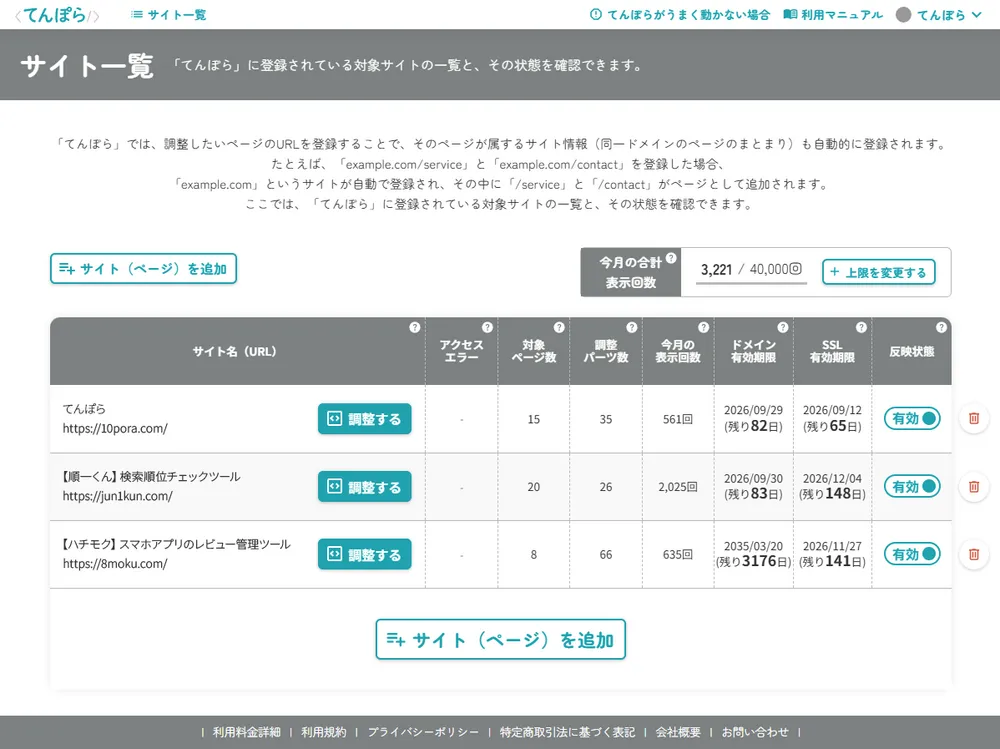Open 利用規約 footer link
This screenshot has height=749, width=1000.
click(324, 732)
